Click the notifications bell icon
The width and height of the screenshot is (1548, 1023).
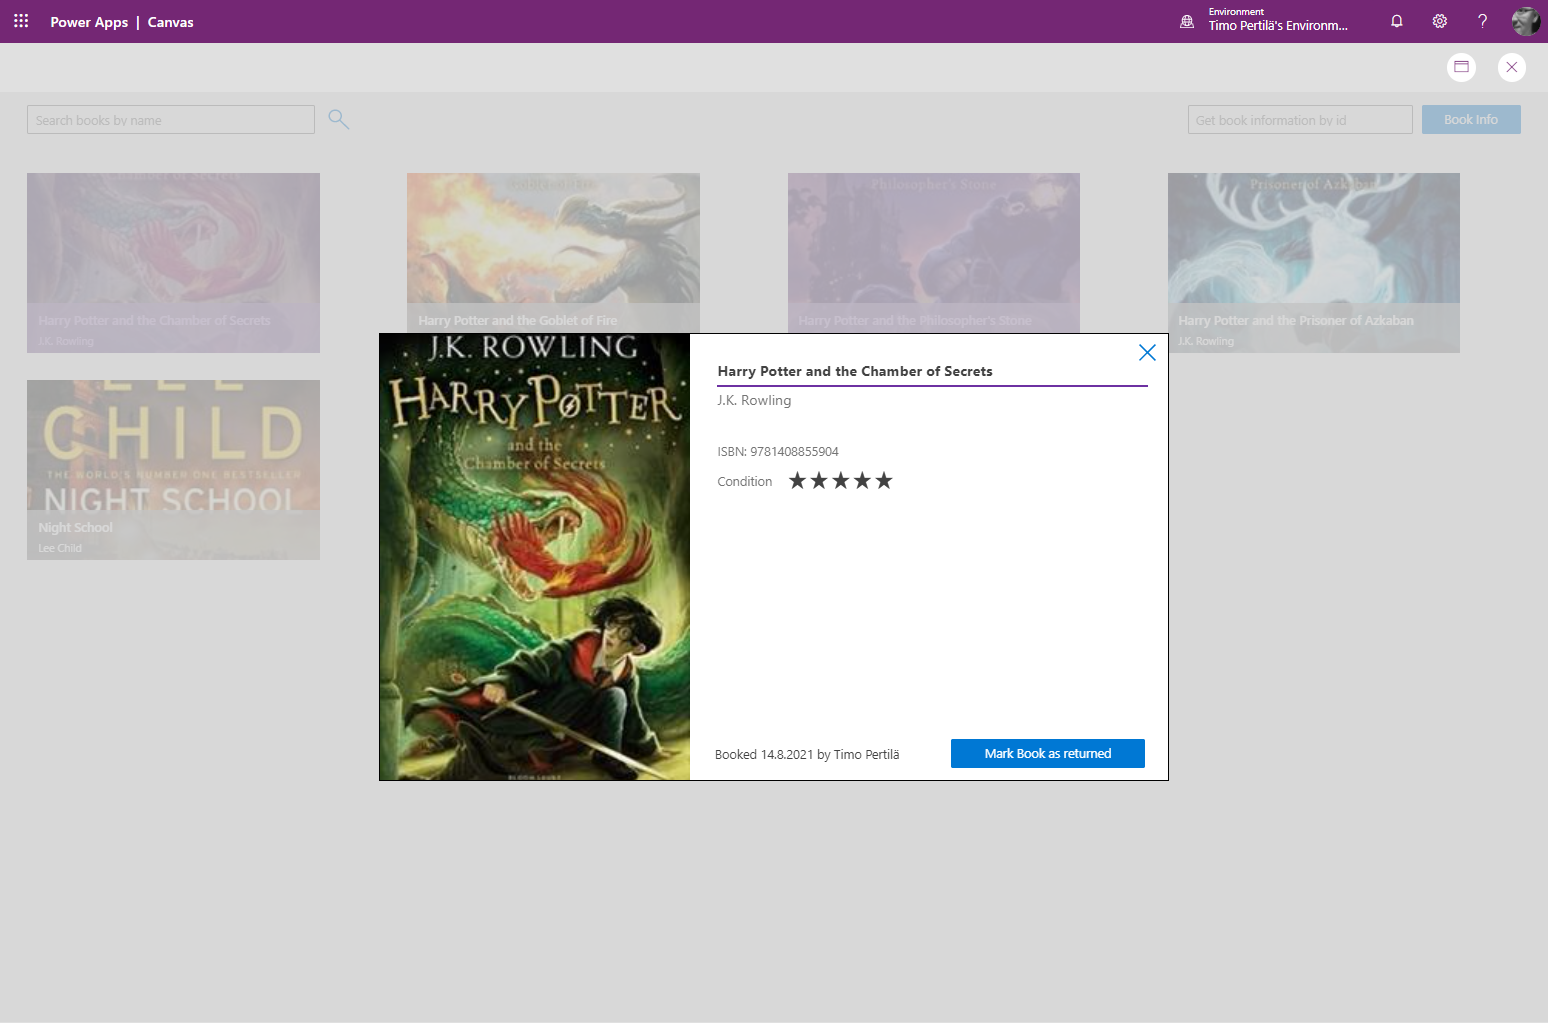pyautogui.click(x=1397, y=21)
